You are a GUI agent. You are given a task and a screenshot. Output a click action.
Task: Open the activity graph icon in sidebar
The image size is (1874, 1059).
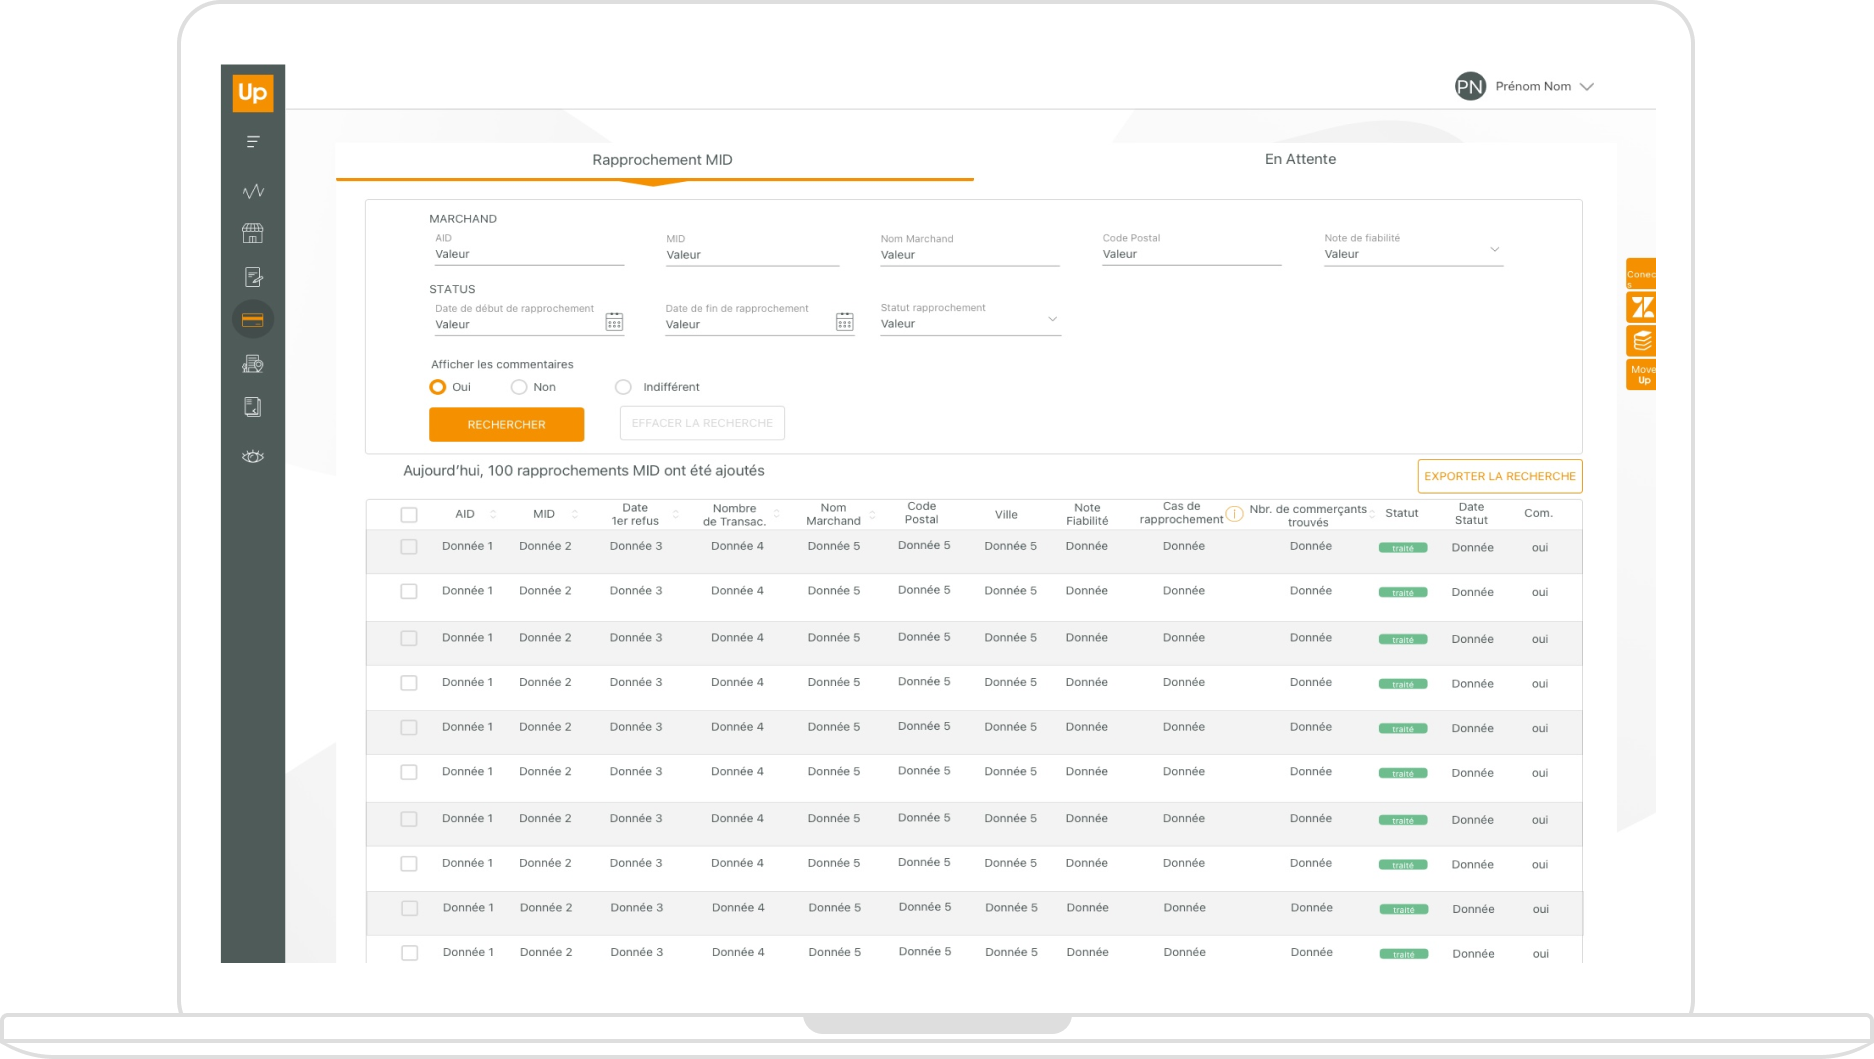(253, 191)
